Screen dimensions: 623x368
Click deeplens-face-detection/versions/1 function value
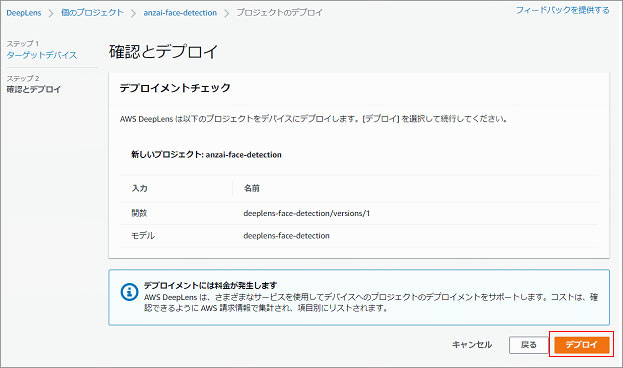[x=307, y=213]
